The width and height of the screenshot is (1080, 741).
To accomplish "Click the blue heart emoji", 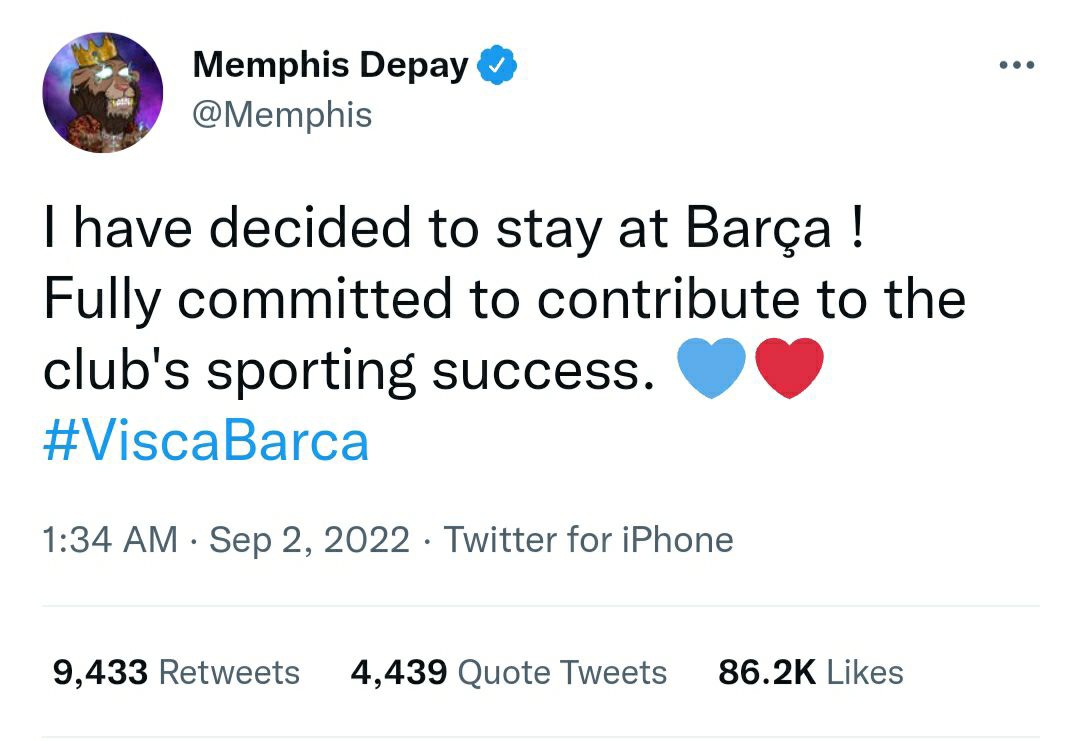I will (x=711, y=368).
